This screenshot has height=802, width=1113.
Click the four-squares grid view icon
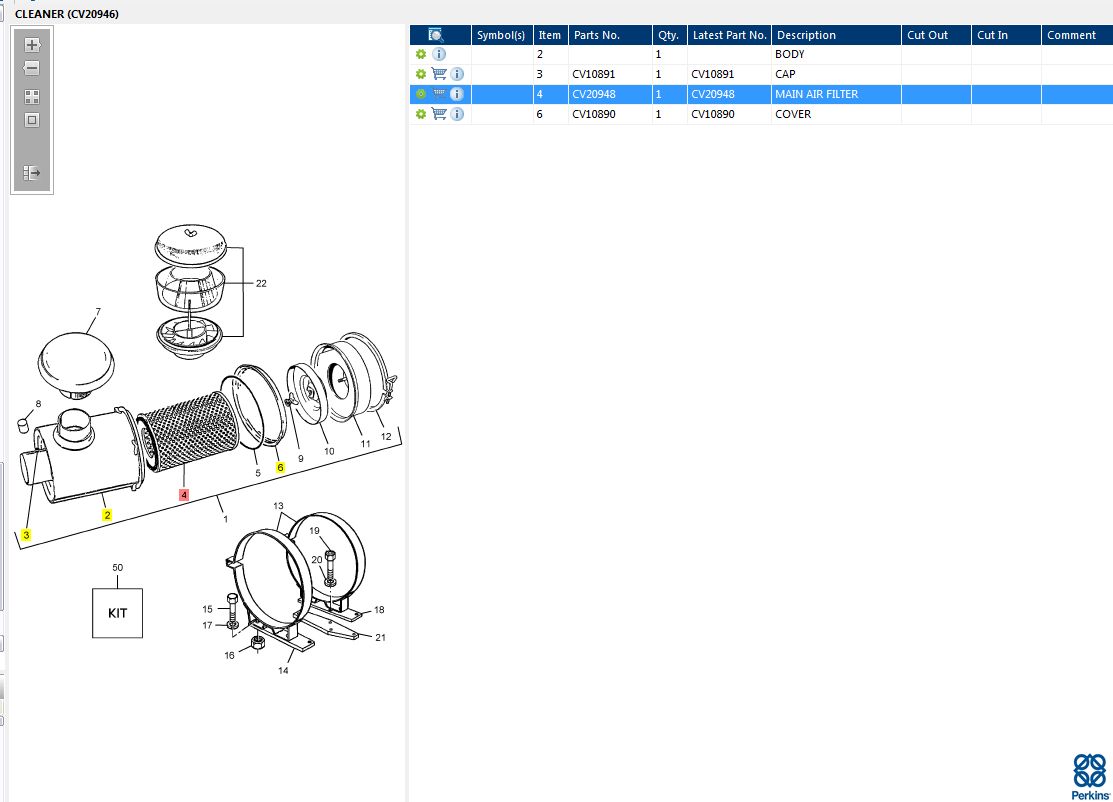coord(32,97)
